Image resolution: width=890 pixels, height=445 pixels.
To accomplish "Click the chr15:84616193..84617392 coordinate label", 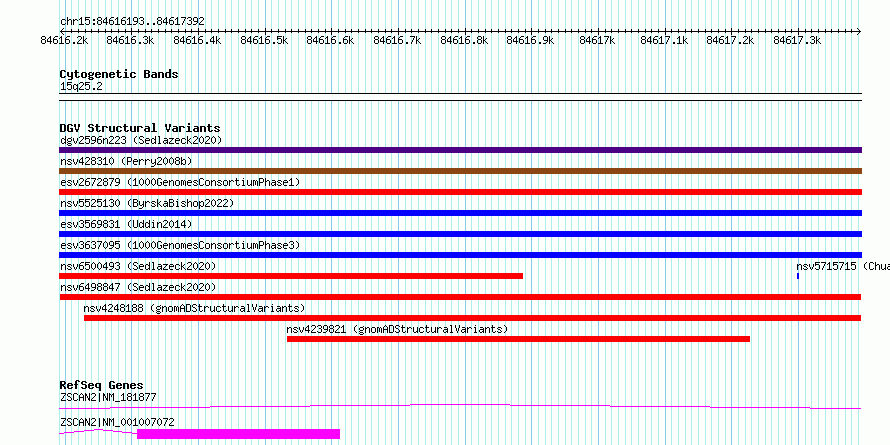I will point(132,22).
